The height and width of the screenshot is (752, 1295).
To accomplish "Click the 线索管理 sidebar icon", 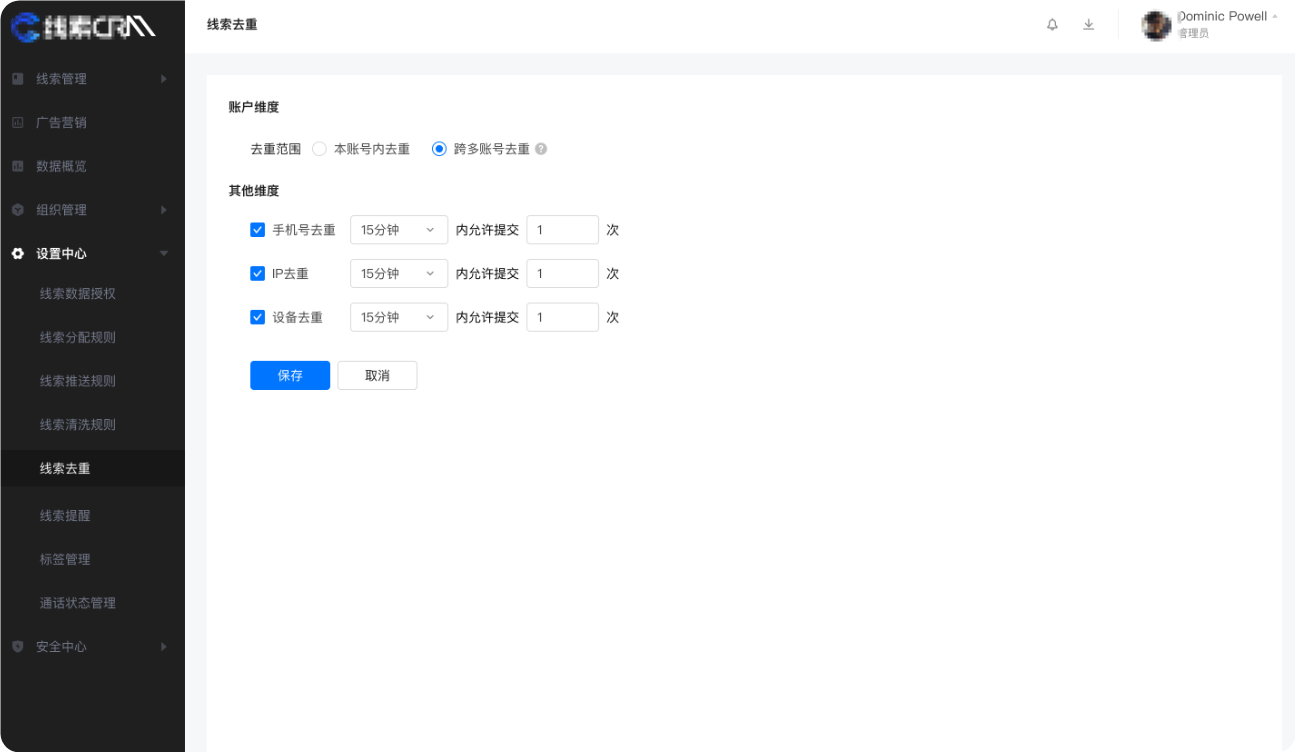I will 17,78.
